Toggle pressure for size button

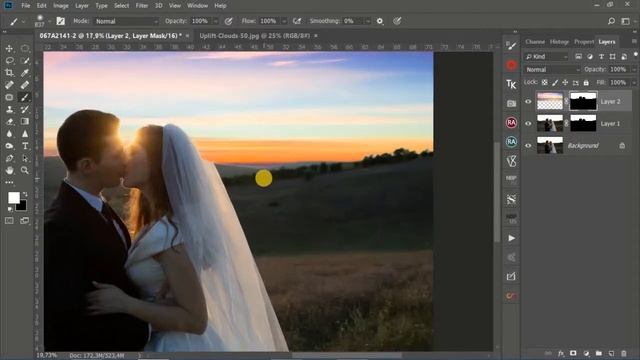click(x=397, y=21)
